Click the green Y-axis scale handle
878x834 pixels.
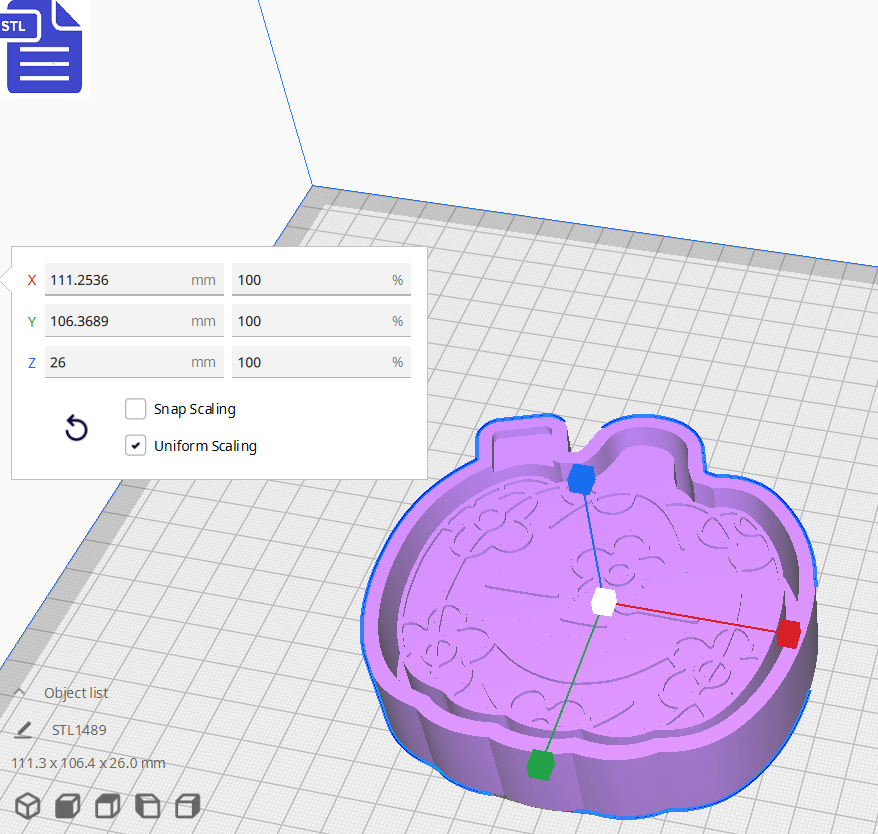540,765
